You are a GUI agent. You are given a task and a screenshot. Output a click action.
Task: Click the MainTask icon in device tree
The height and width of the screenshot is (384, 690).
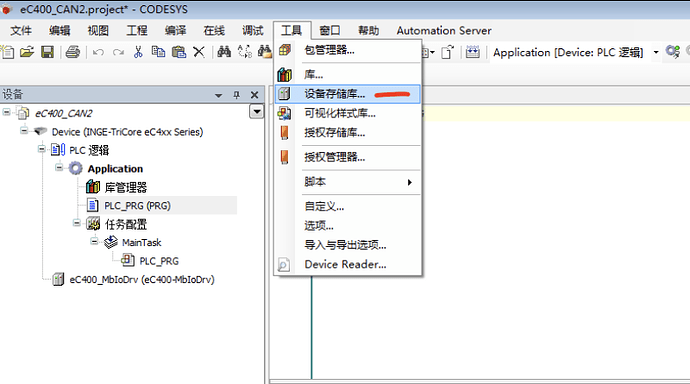110,242
